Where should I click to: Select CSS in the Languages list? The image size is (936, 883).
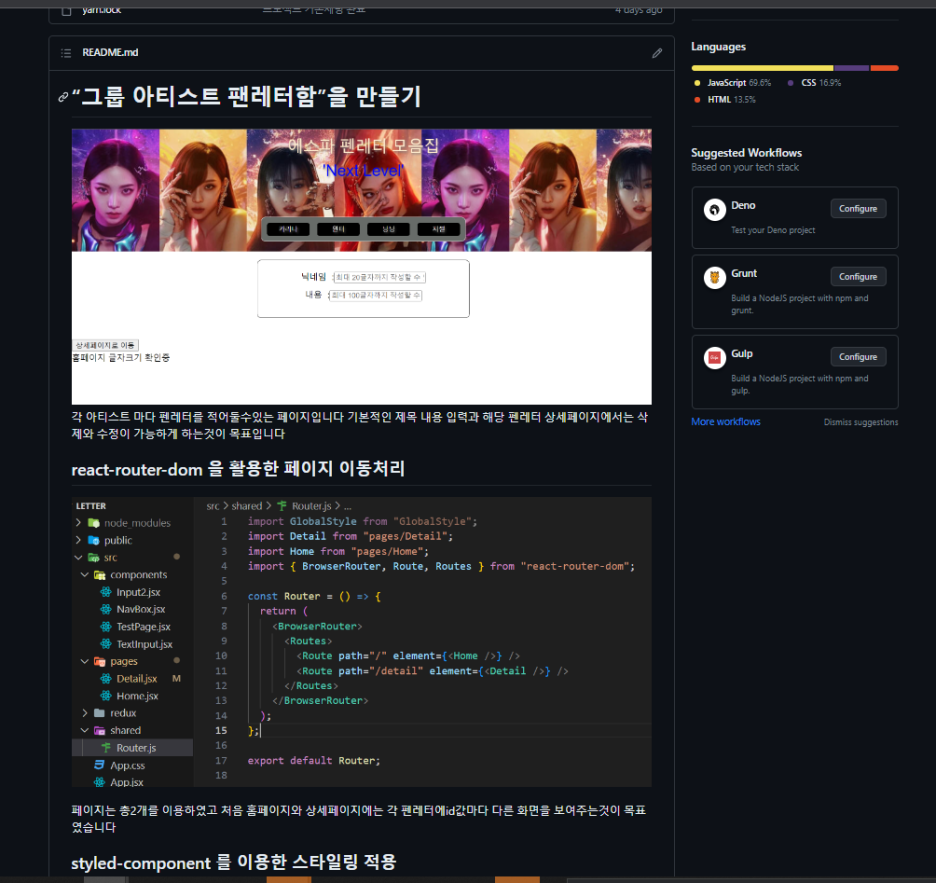click(814, 83)
